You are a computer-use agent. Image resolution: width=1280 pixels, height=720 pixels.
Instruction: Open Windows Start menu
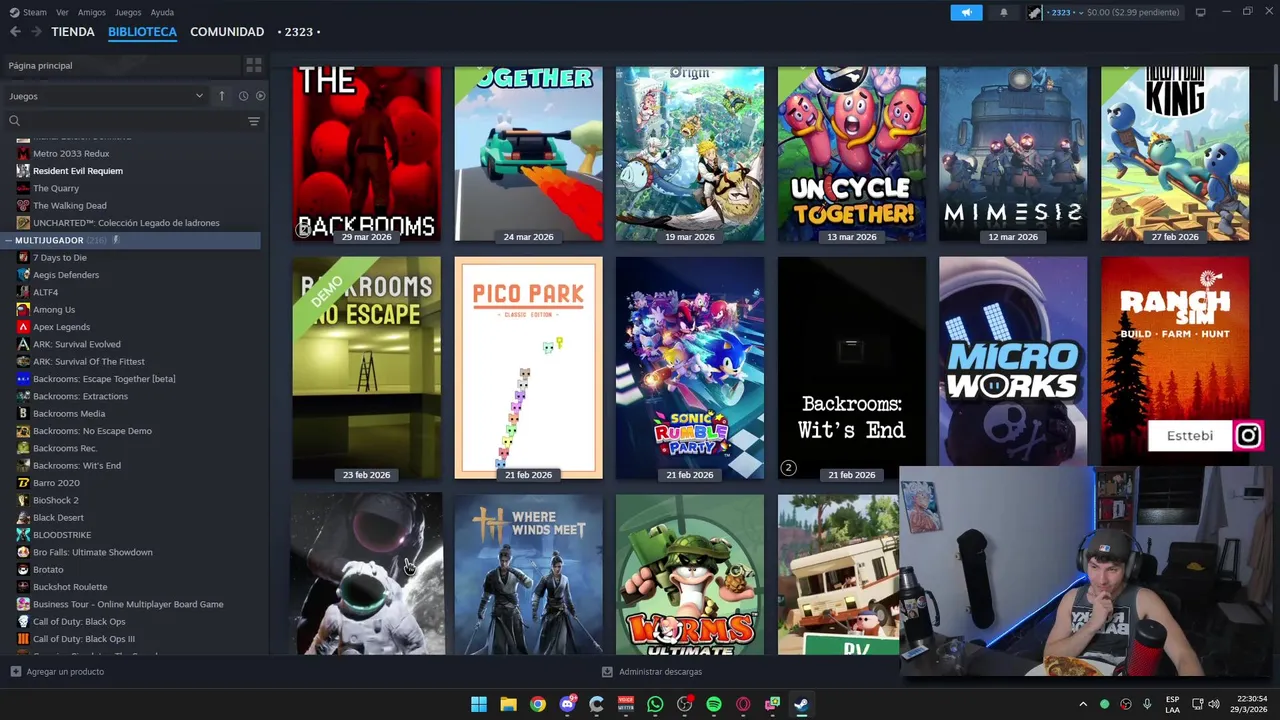479,704
